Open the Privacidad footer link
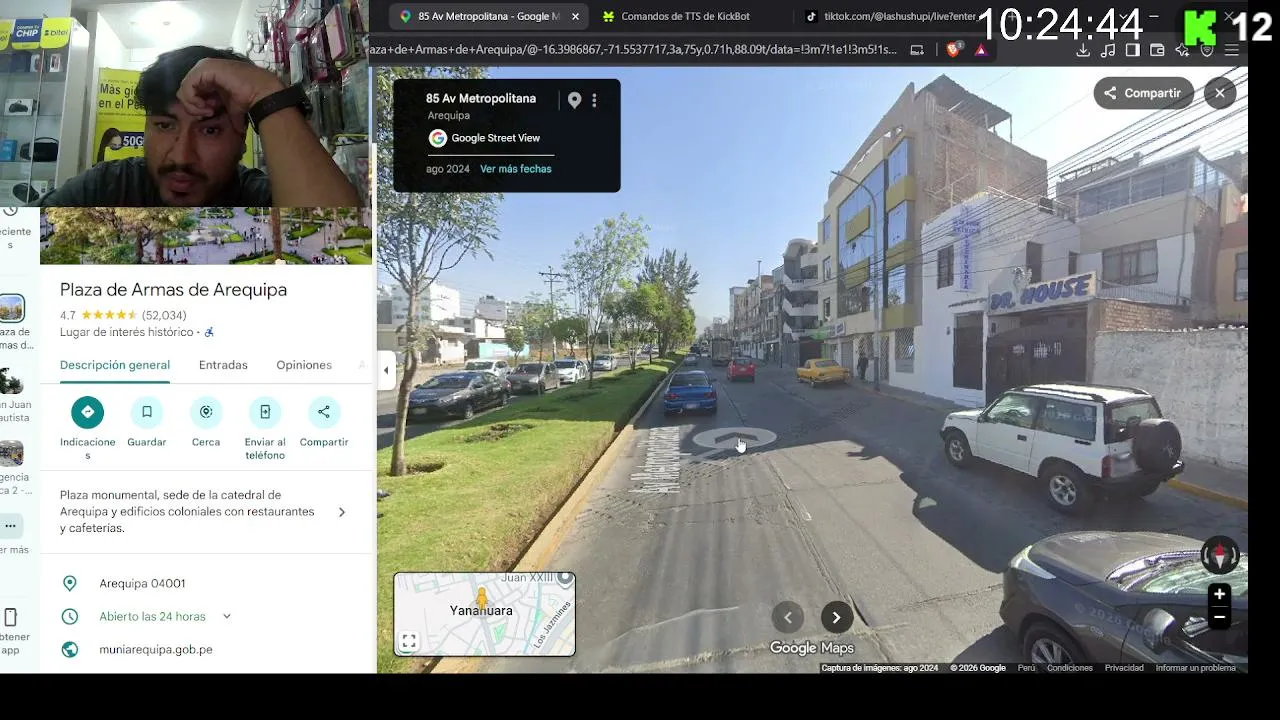The height and width of the screenshot is (720, 1280). [1124, 668]
